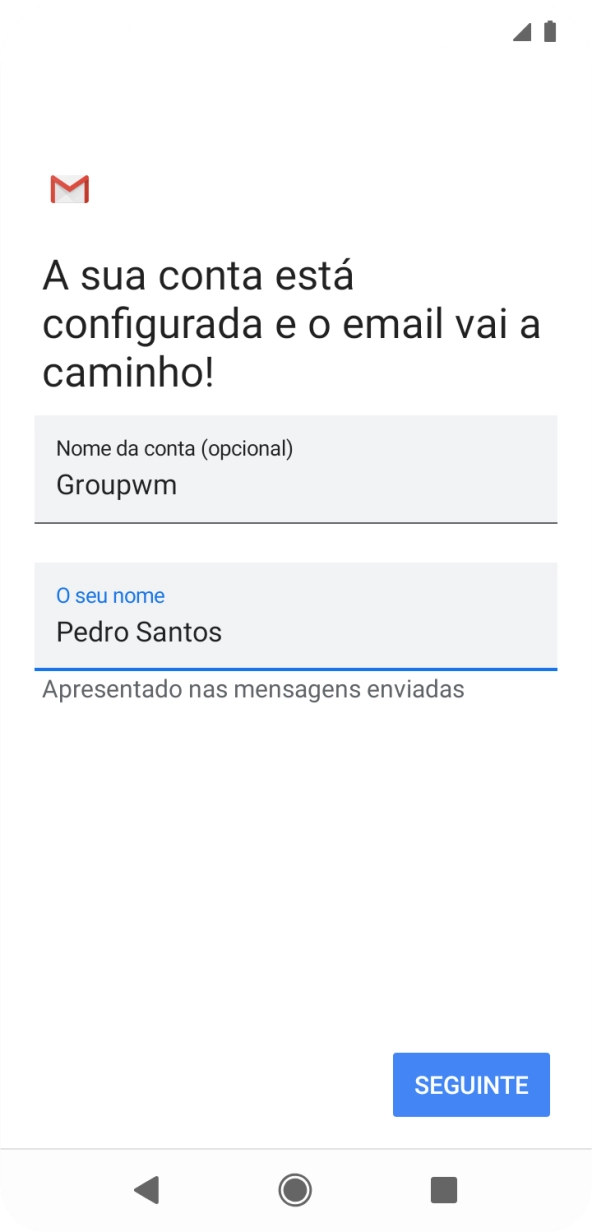The height and width of the screenshot is (1232, 592).
Task: Tap the Home circle button
Action: tap(295, 1190)
